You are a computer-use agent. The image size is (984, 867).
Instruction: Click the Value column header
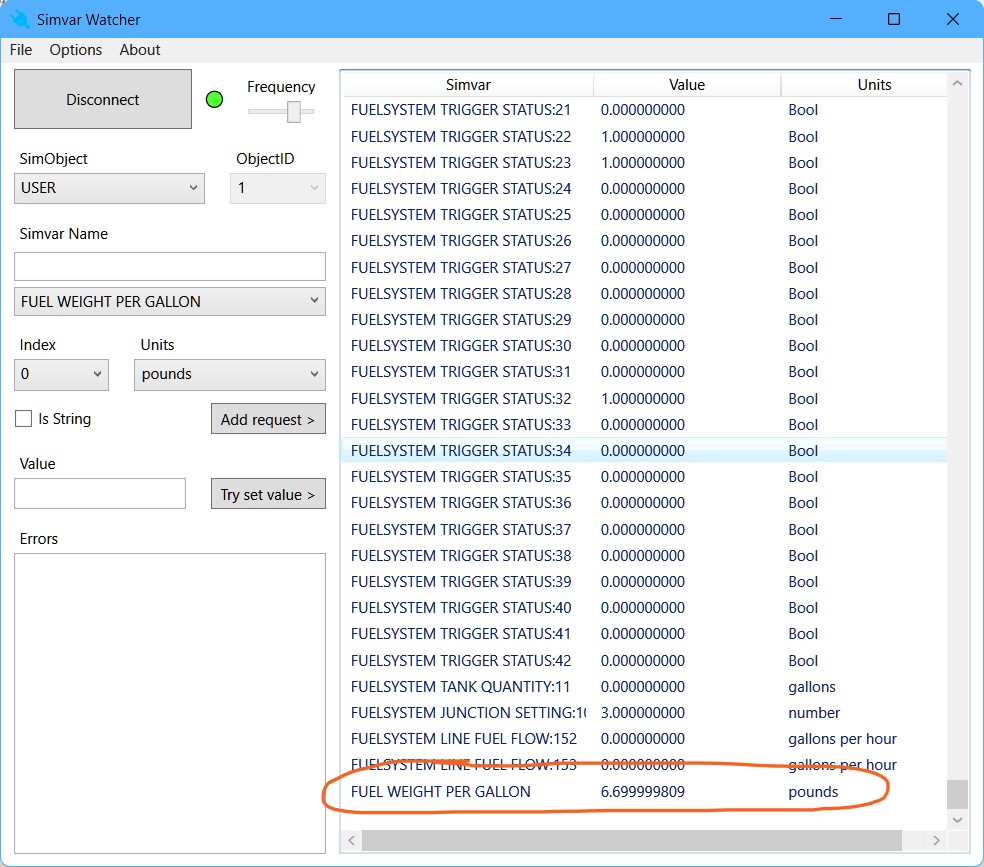click(x=687, y=85)
